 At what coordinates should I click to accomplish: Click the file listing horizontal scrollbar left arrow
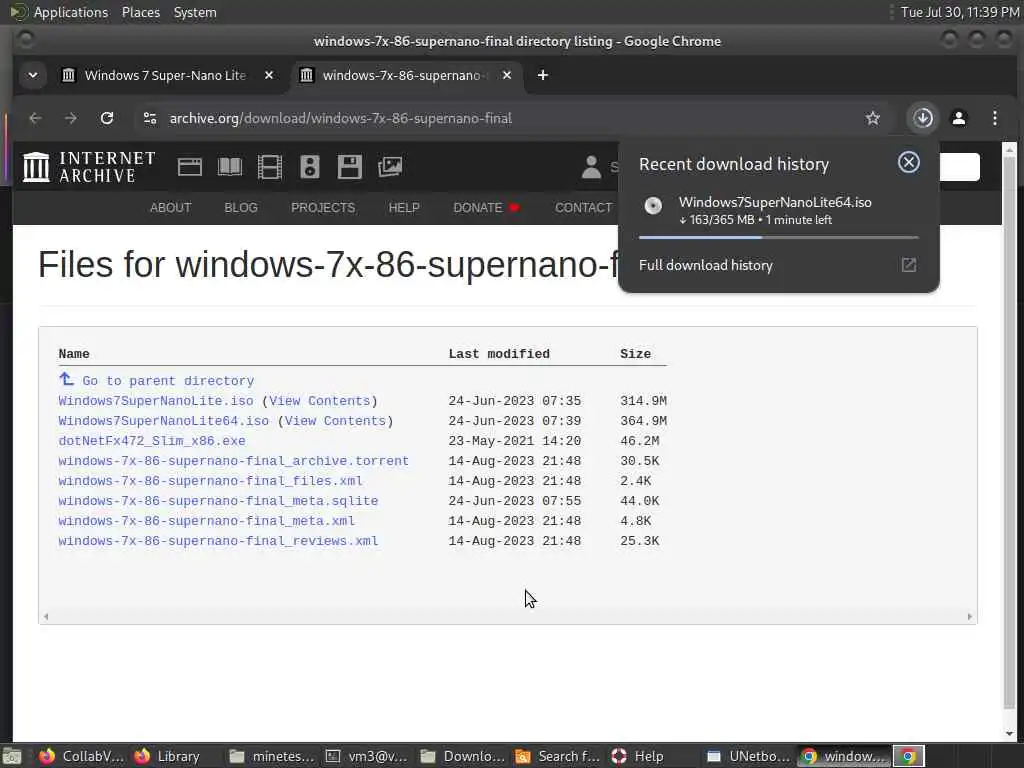click(46, 616)
